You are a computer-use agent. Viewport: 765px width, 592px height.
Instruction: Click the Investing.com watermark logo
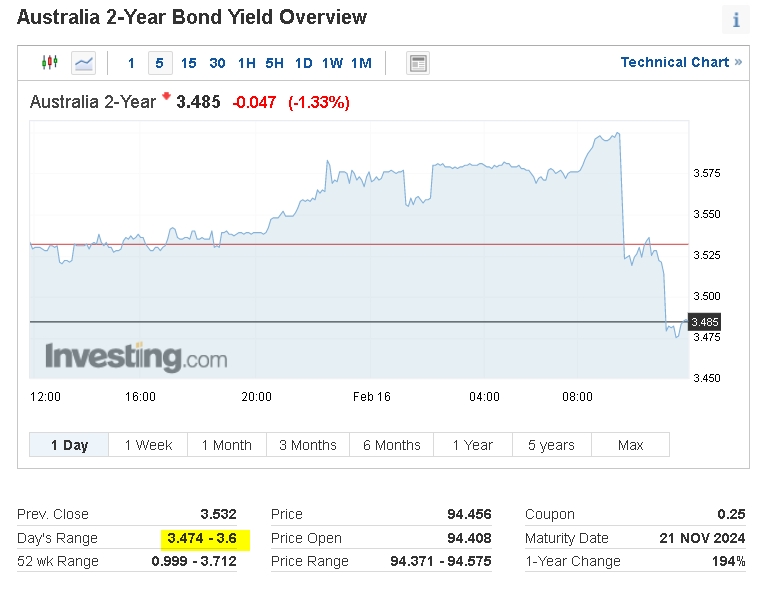coord(136,357)
